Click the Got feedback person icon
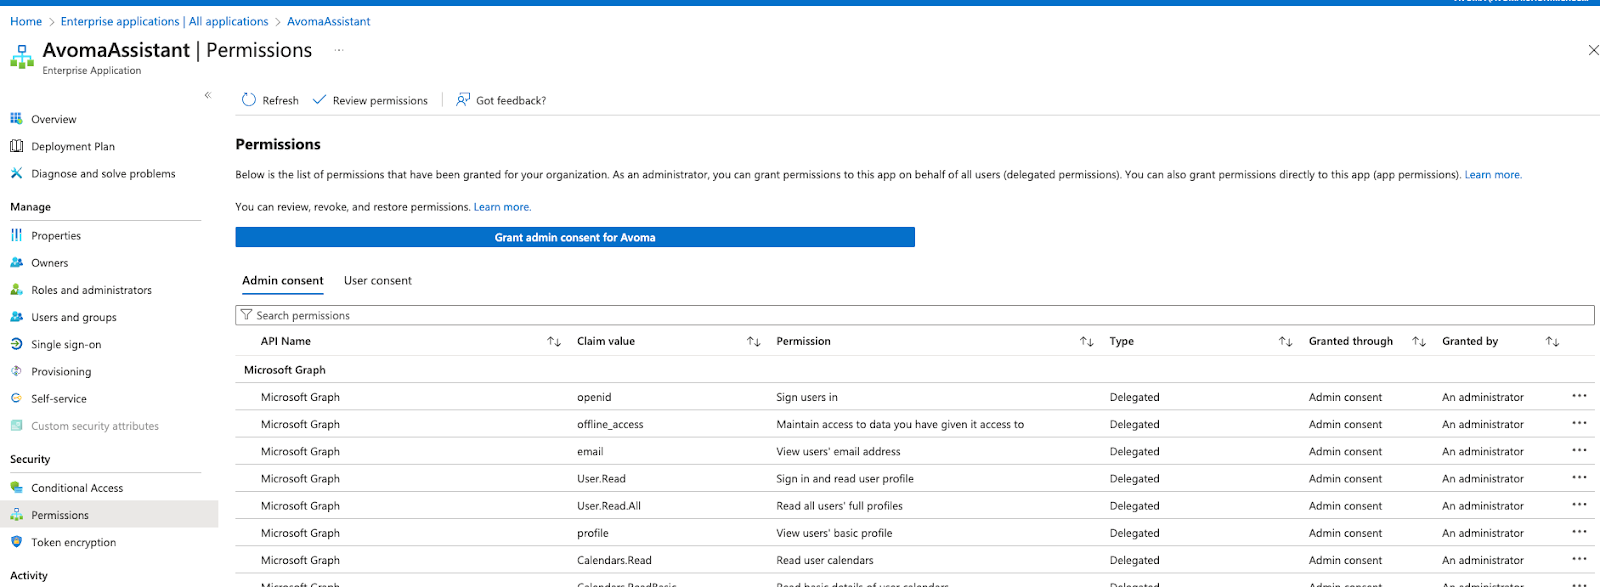Viewport: 1600px width, 587px height. [x=463, y=99]
